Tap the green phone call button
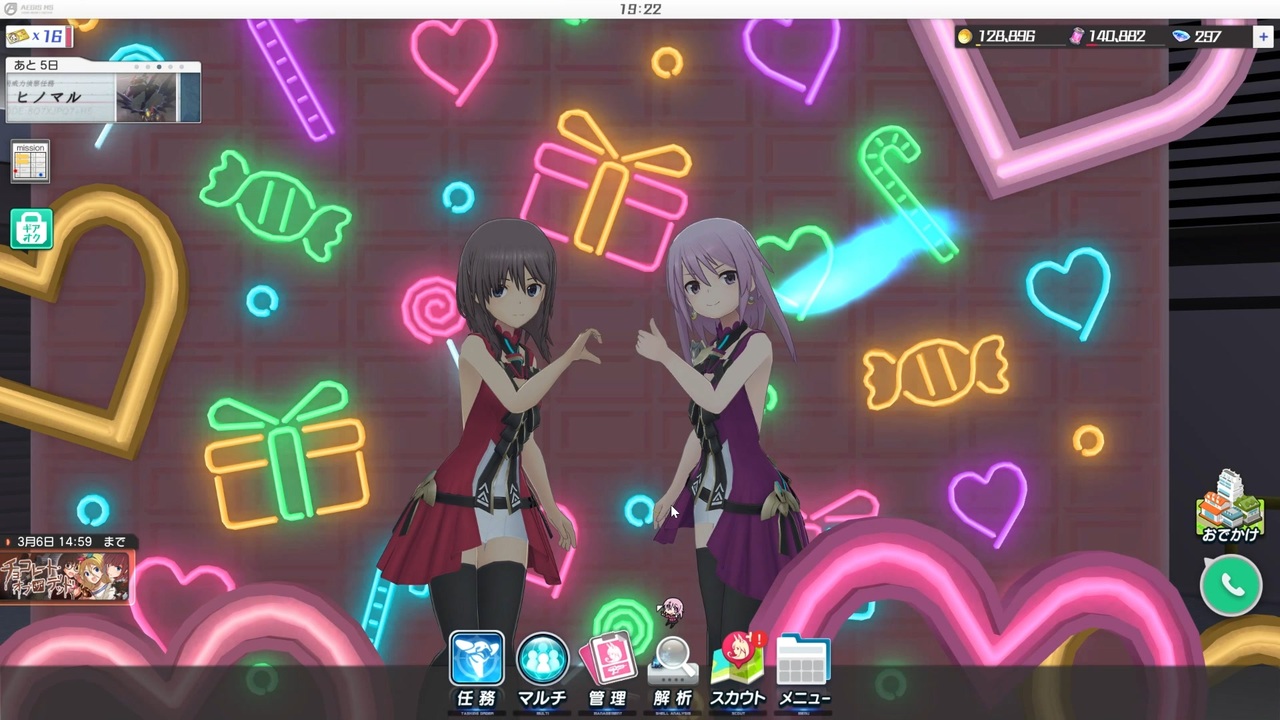 (x=1231, y=585)
